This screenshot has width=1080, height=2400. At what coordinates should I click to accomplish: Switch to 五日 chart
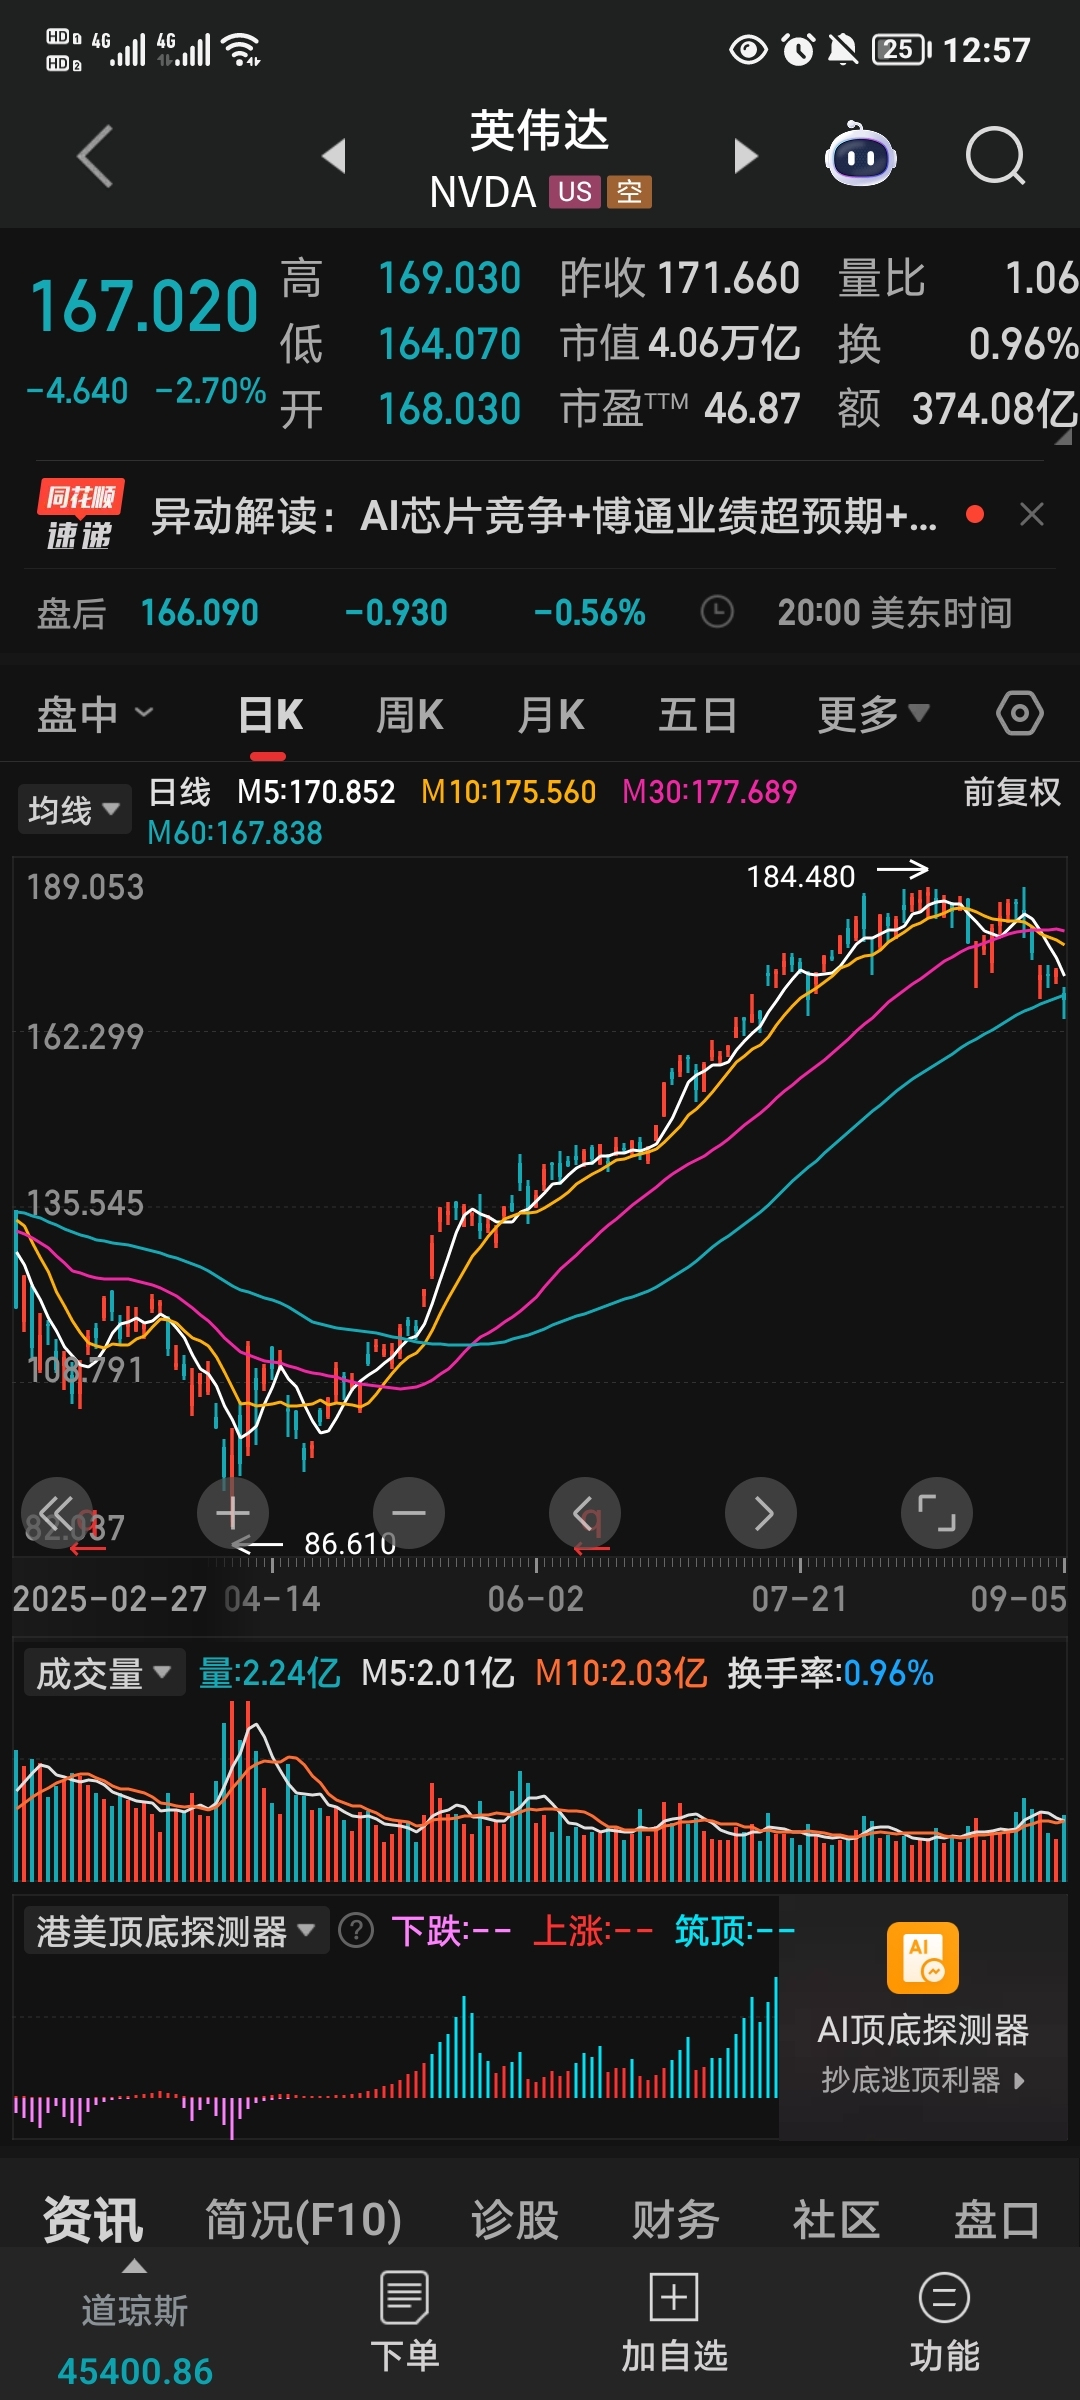click(x=697, y=715)
